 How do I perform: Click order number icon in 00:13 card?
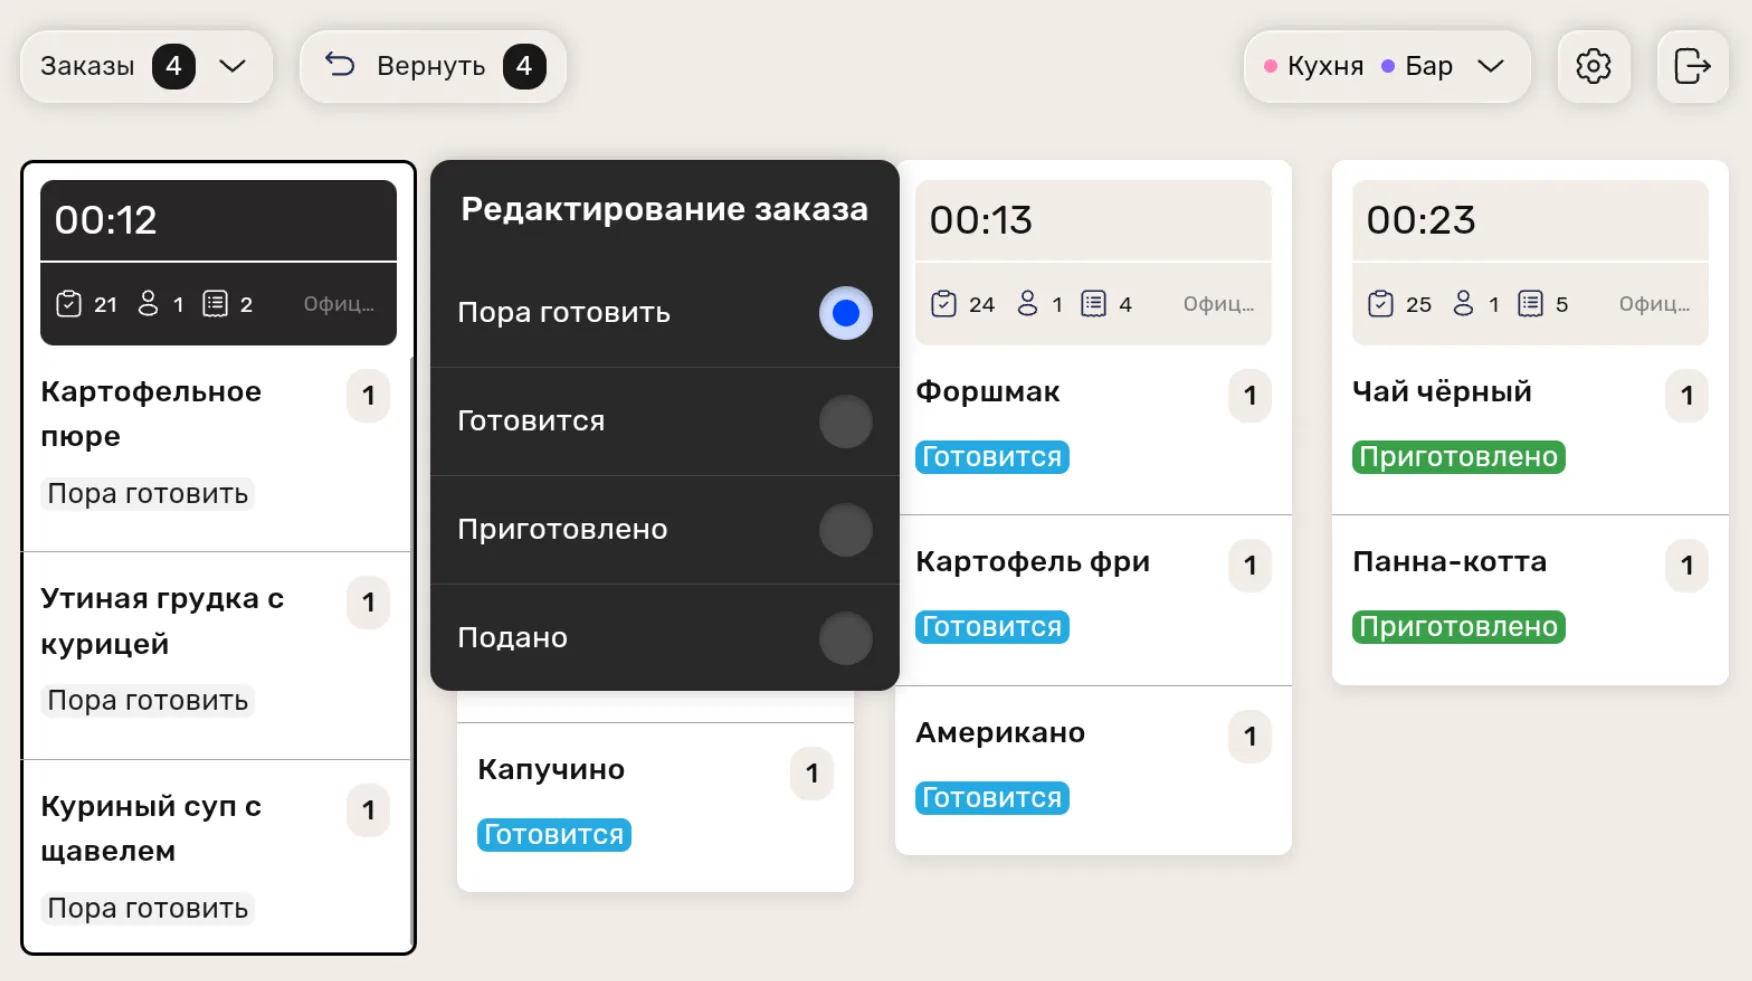click(943, 304)
